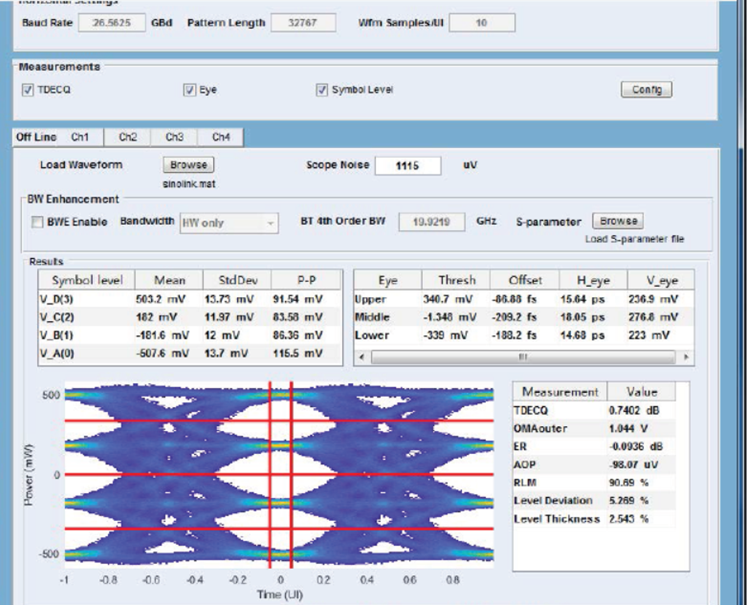Switch to the Ch1 tab
The image size is (747, 608).
[80, 136]
